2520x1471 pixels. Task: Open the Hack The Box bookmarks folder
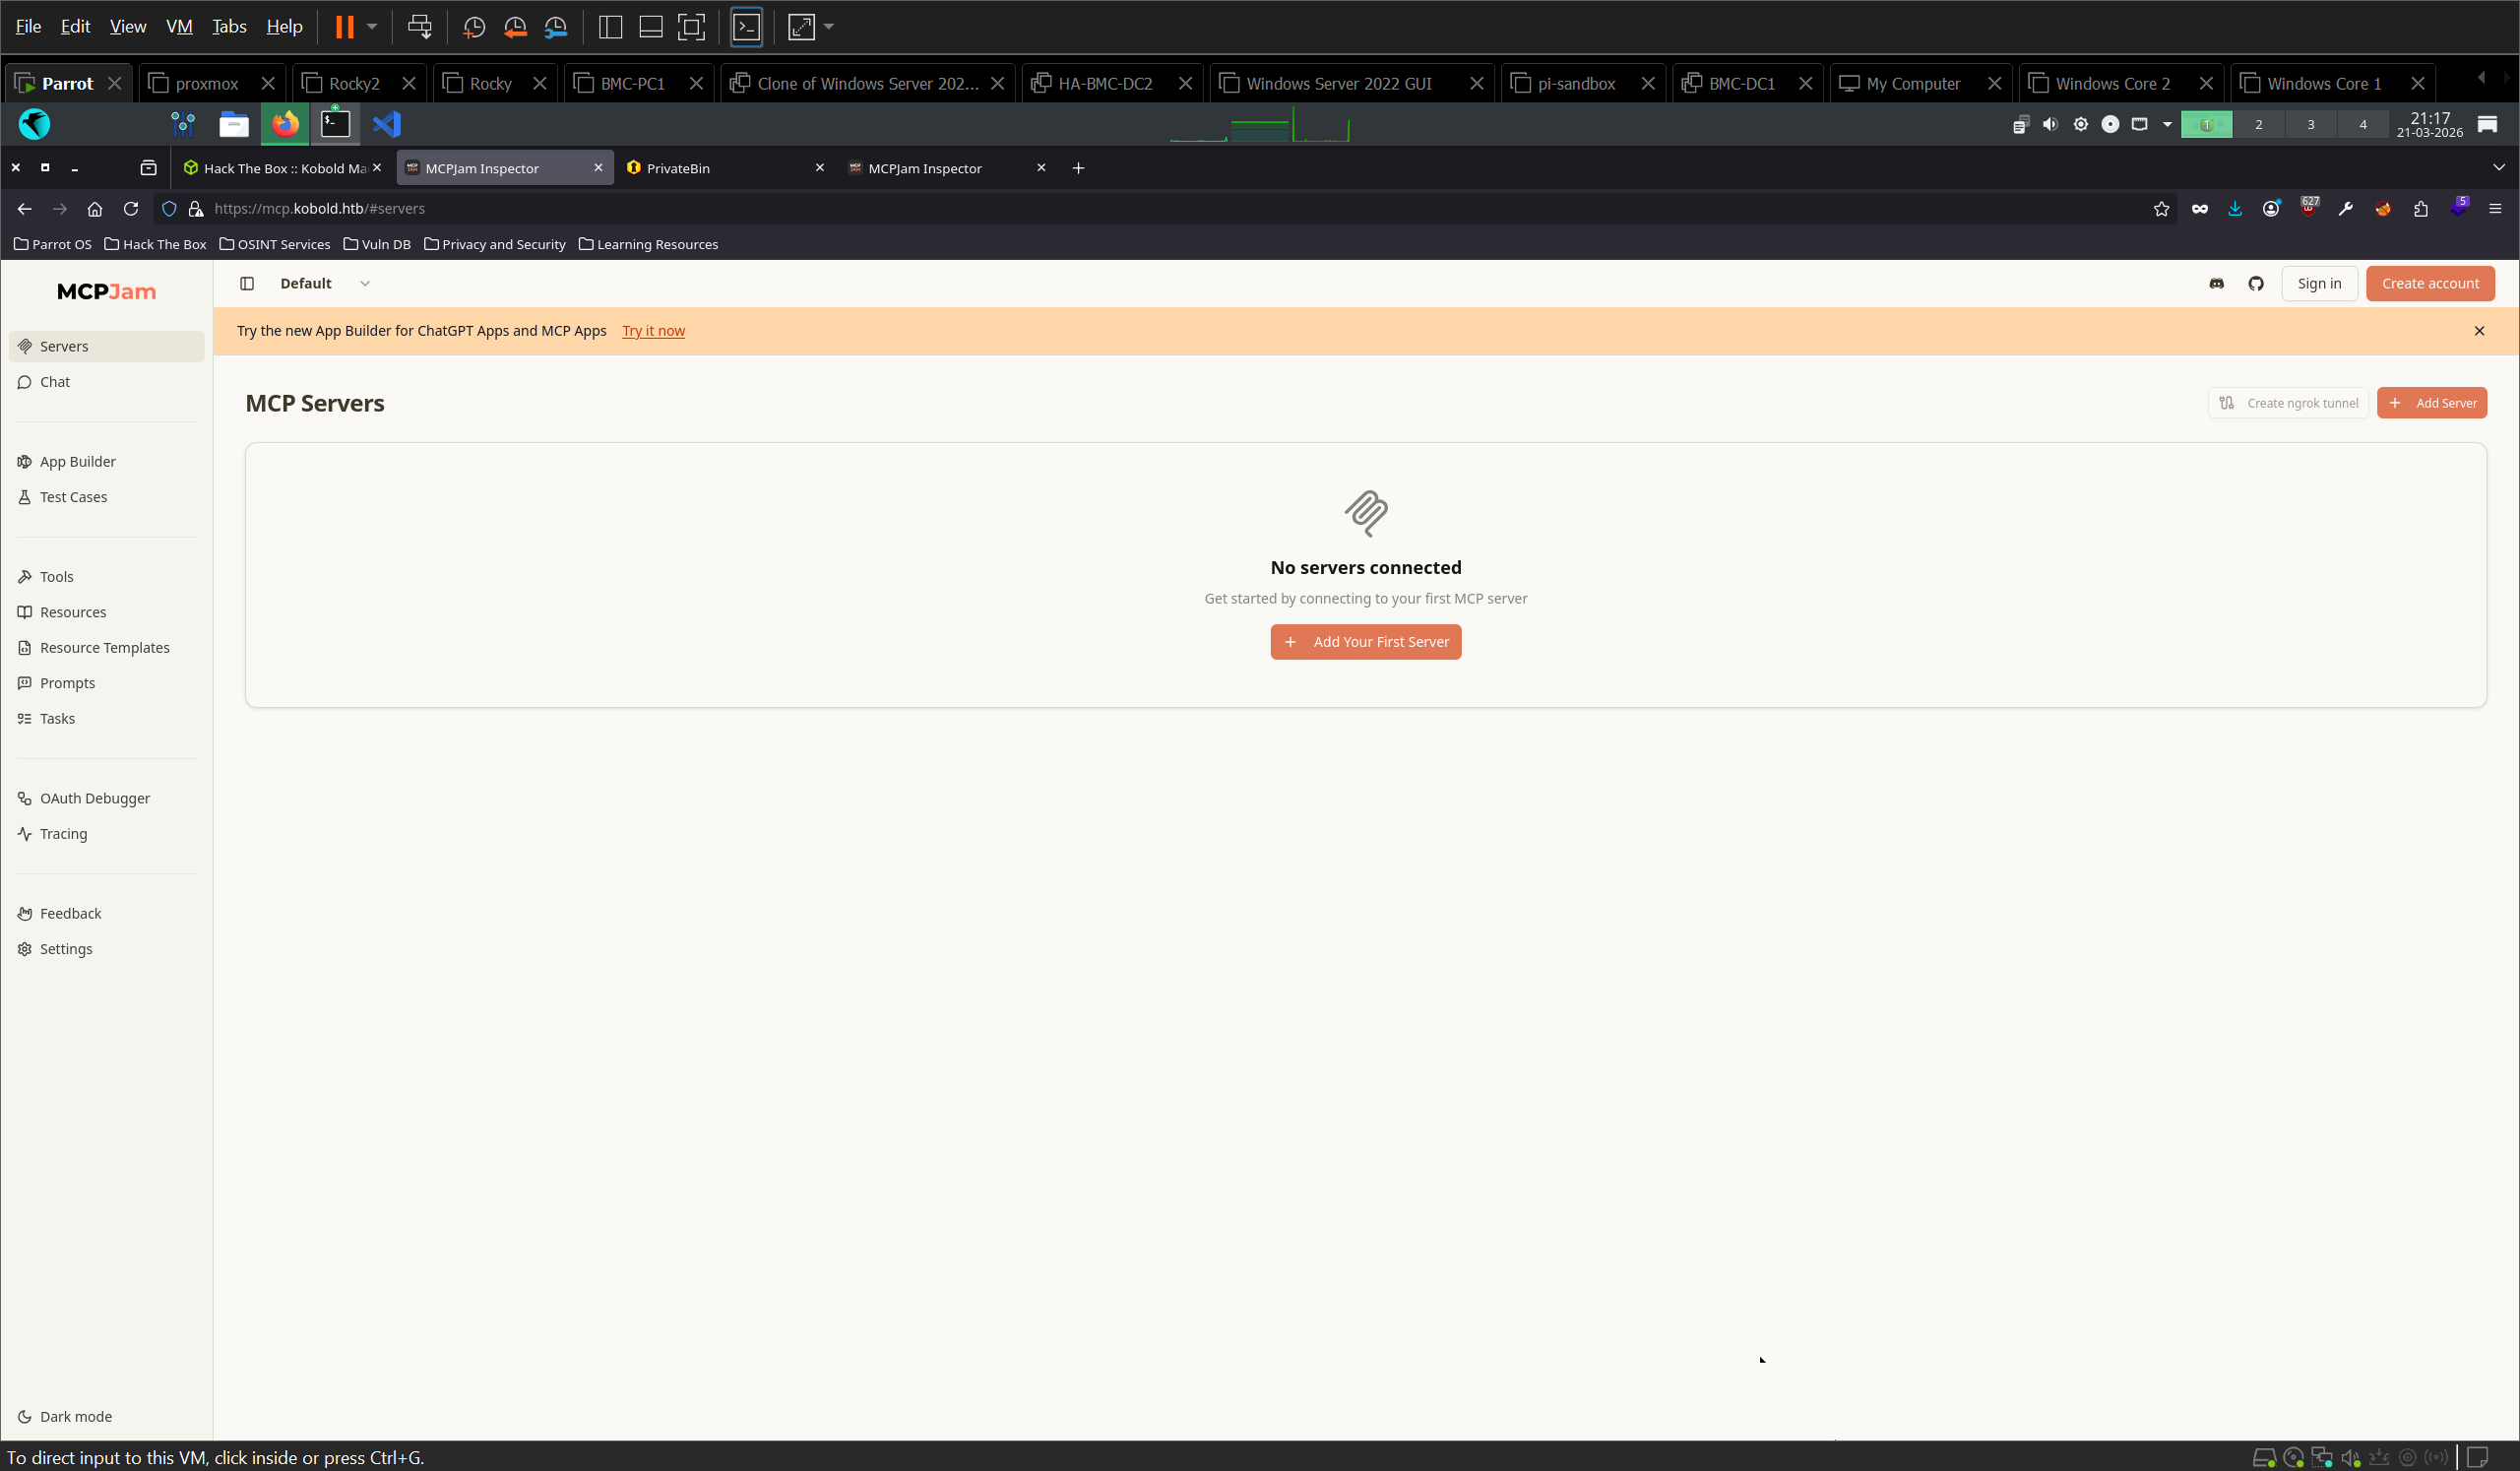coord(155,244)
